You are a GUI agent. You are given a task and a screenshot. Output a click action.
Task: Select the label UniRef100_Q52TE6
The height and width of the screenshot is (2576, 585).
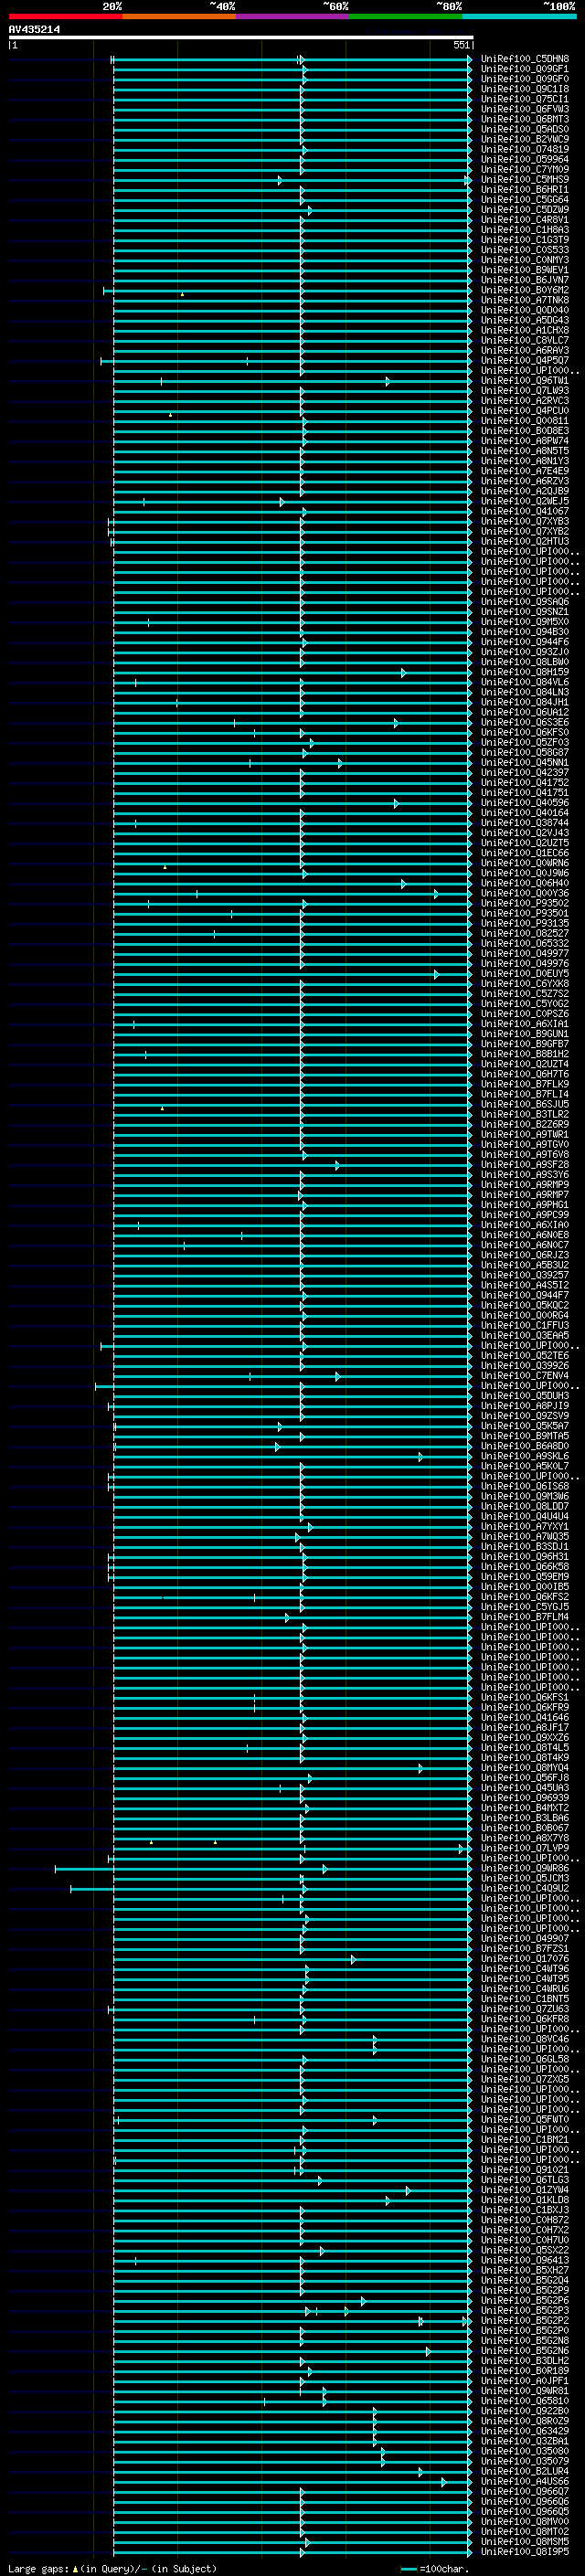click(x=524, y=1355)
